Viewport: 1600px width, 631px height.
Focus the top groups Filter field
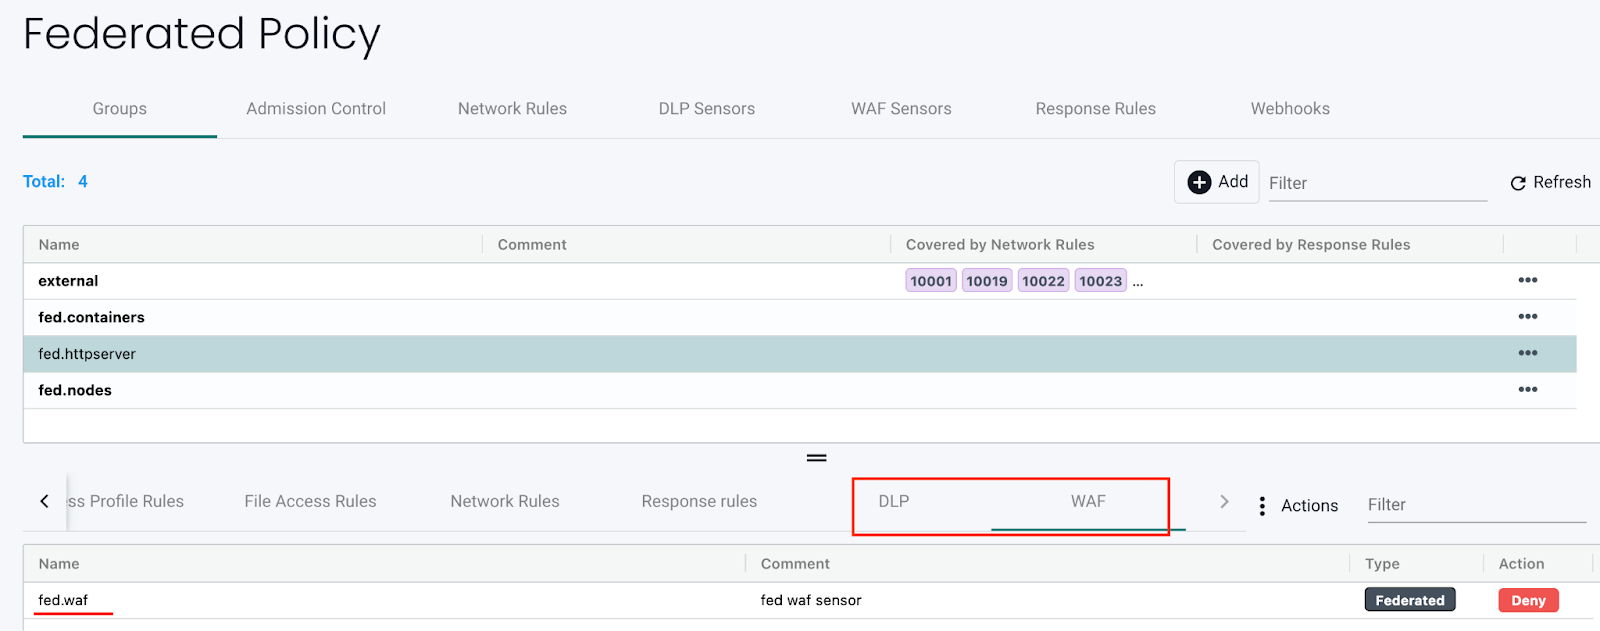point(1377,183)
